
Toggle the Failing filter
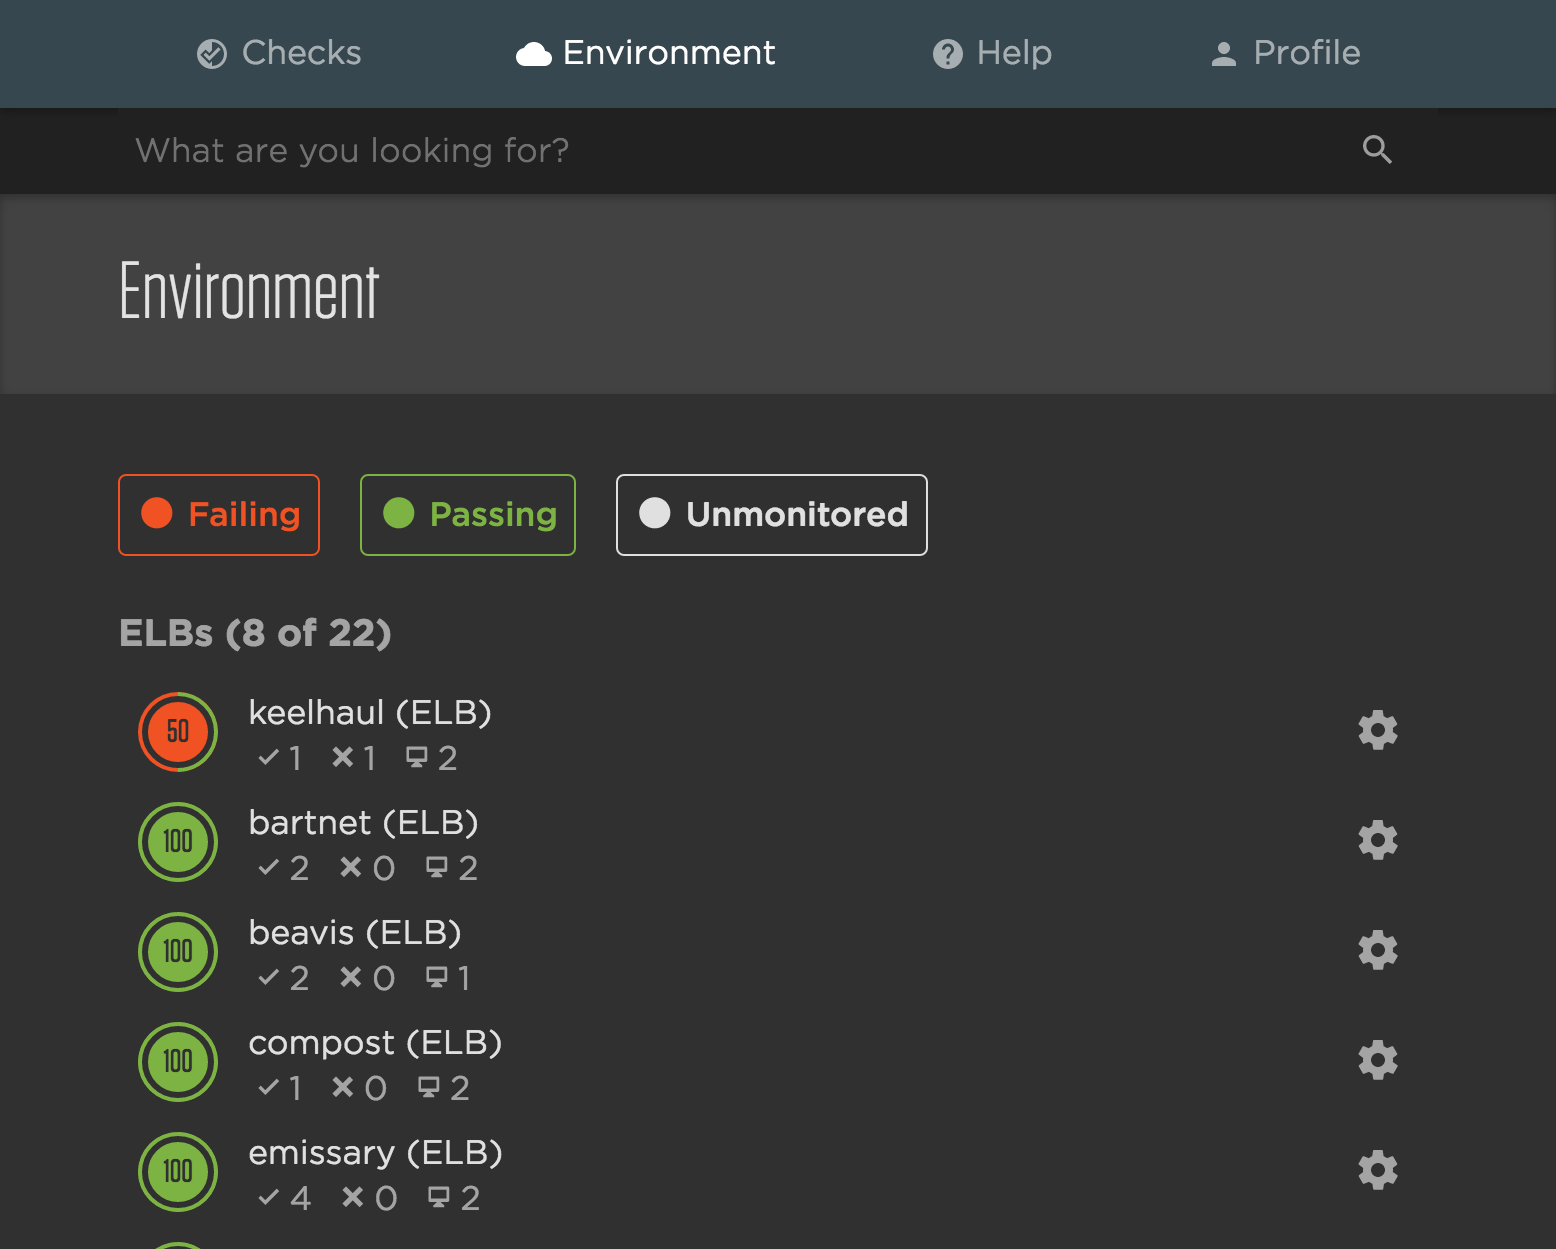219,515
